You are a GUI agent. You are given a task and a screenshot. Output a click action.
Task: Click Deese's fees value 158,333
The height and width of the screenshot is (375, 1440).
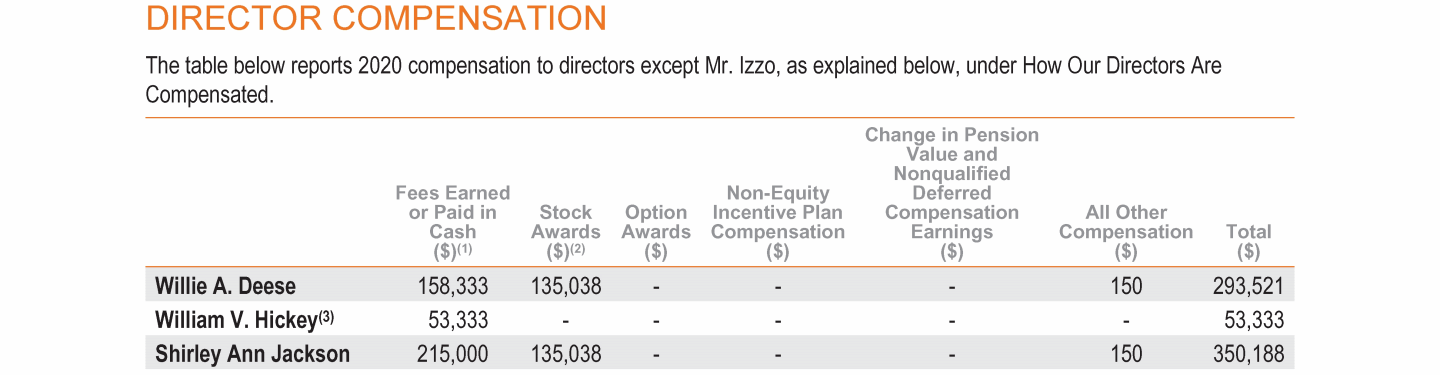452,286
